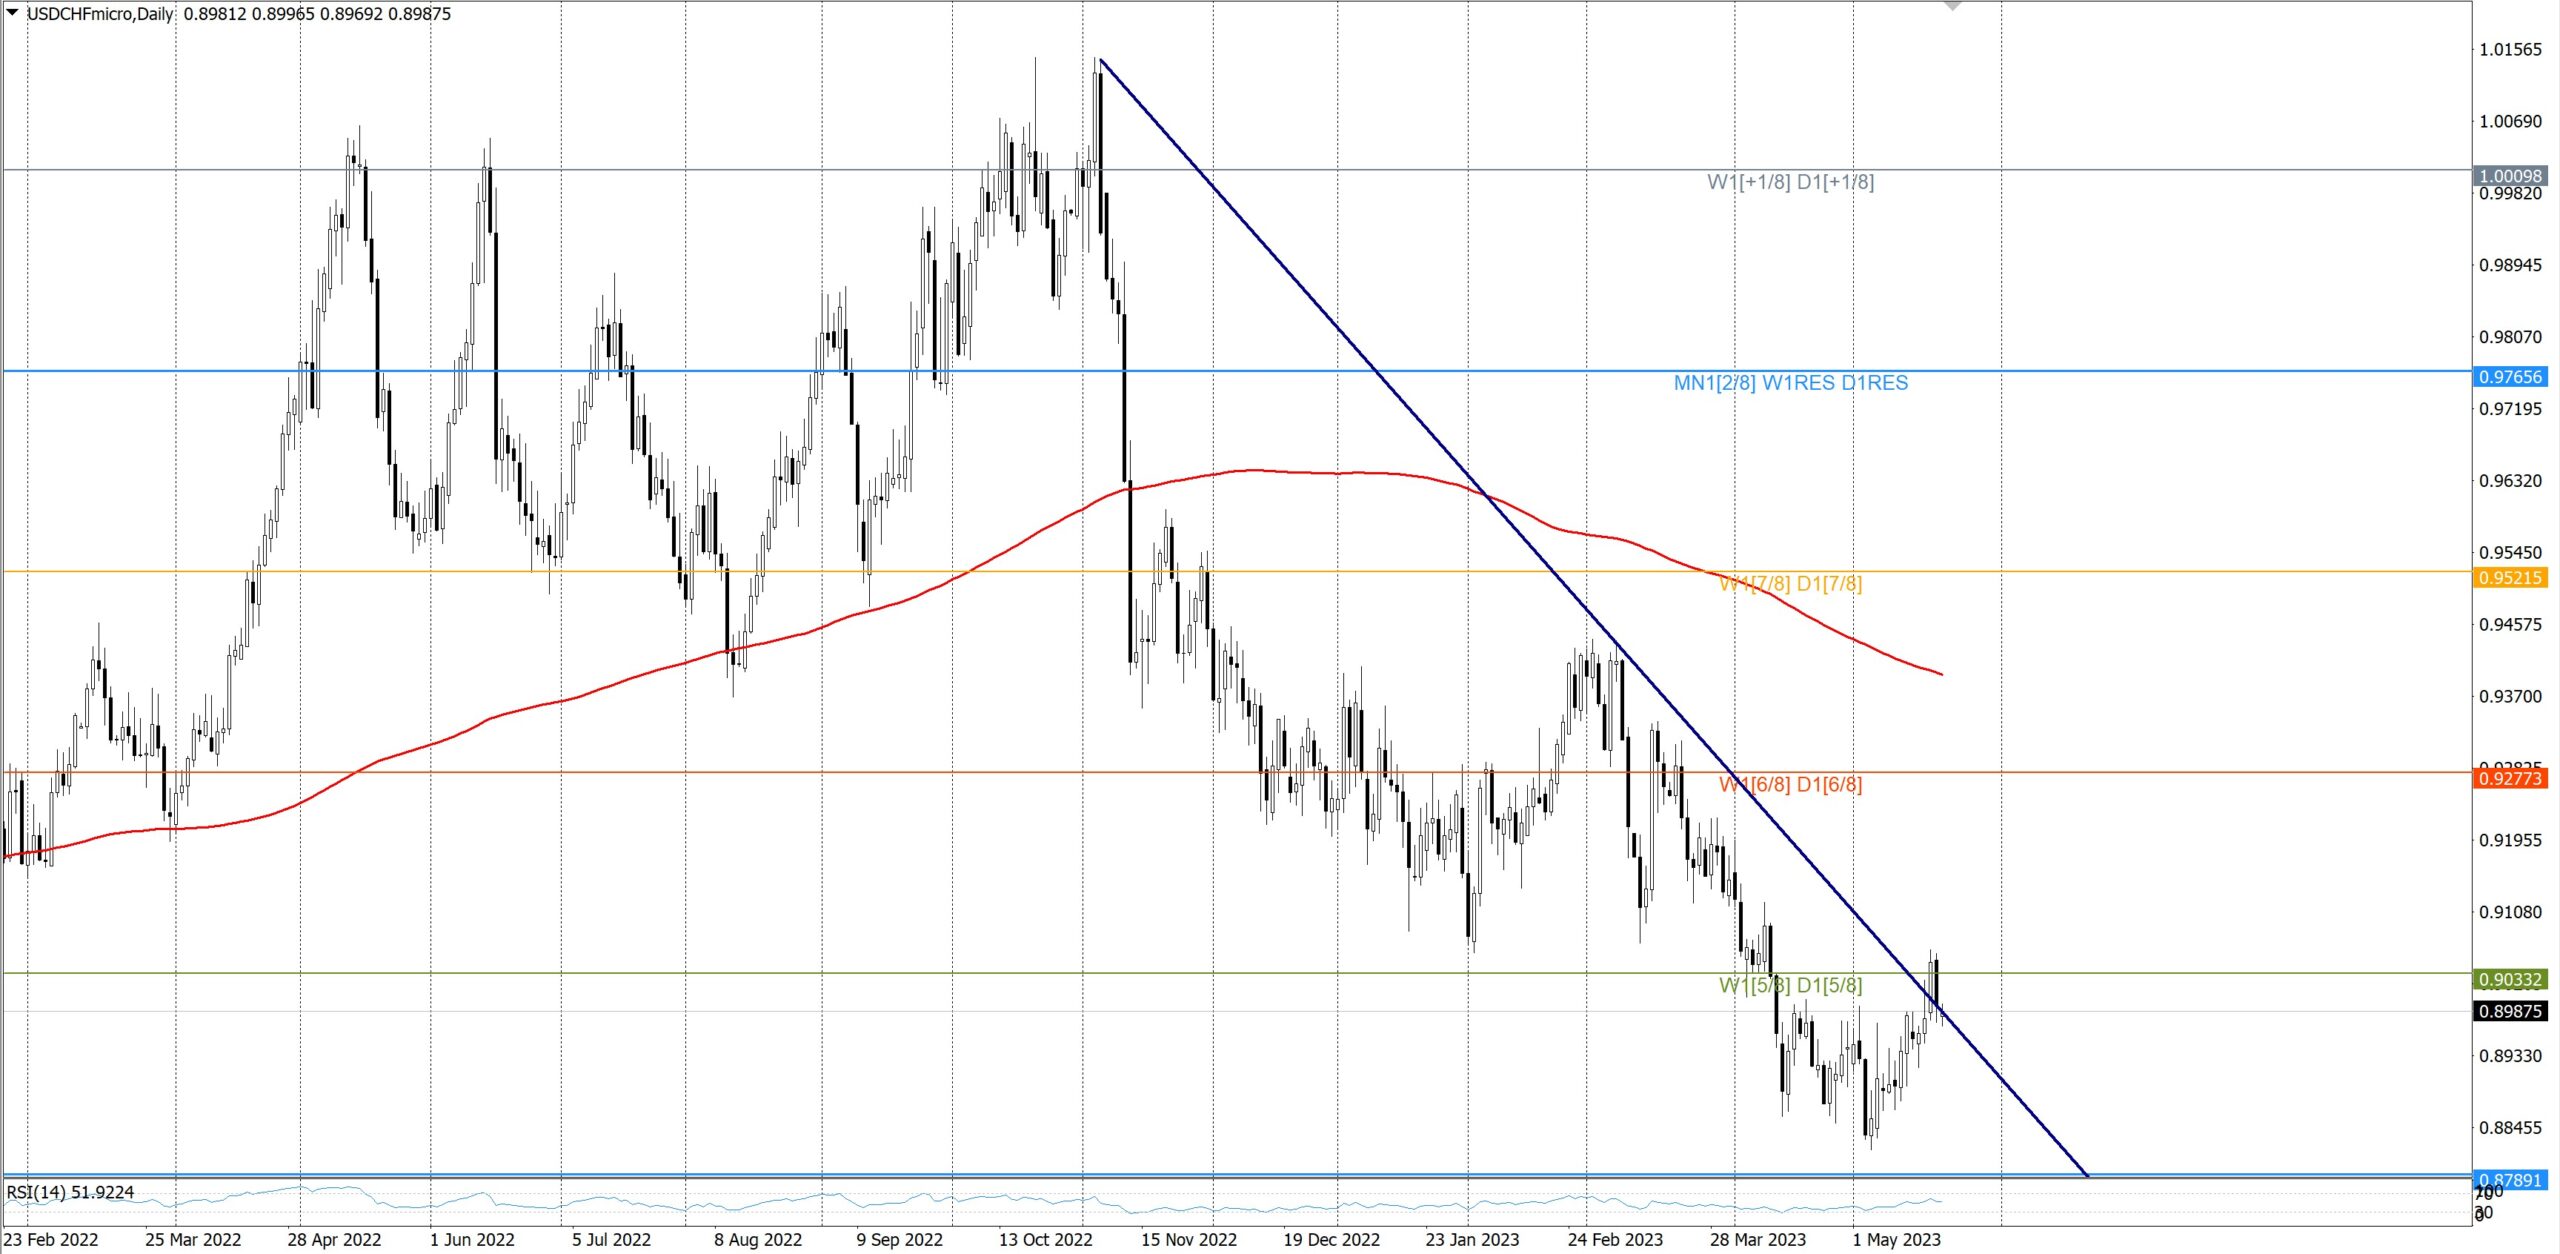The image size is (2560, 1254).
Task: Click the 13 Oct 2022 date label
Action: pyautogui.click(x=1045, y=1240)
